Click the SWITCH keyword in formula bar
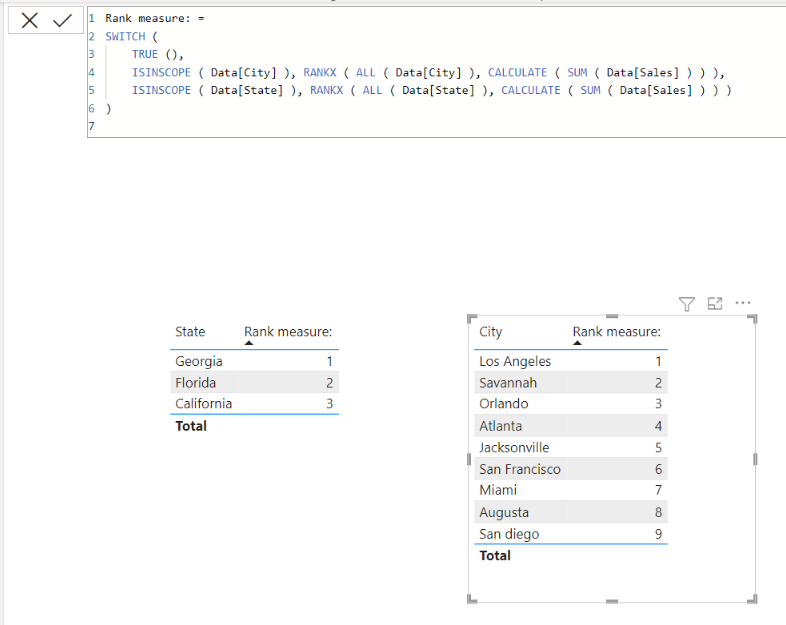Screen dimensions: 786x625 (x=125, y=37)
